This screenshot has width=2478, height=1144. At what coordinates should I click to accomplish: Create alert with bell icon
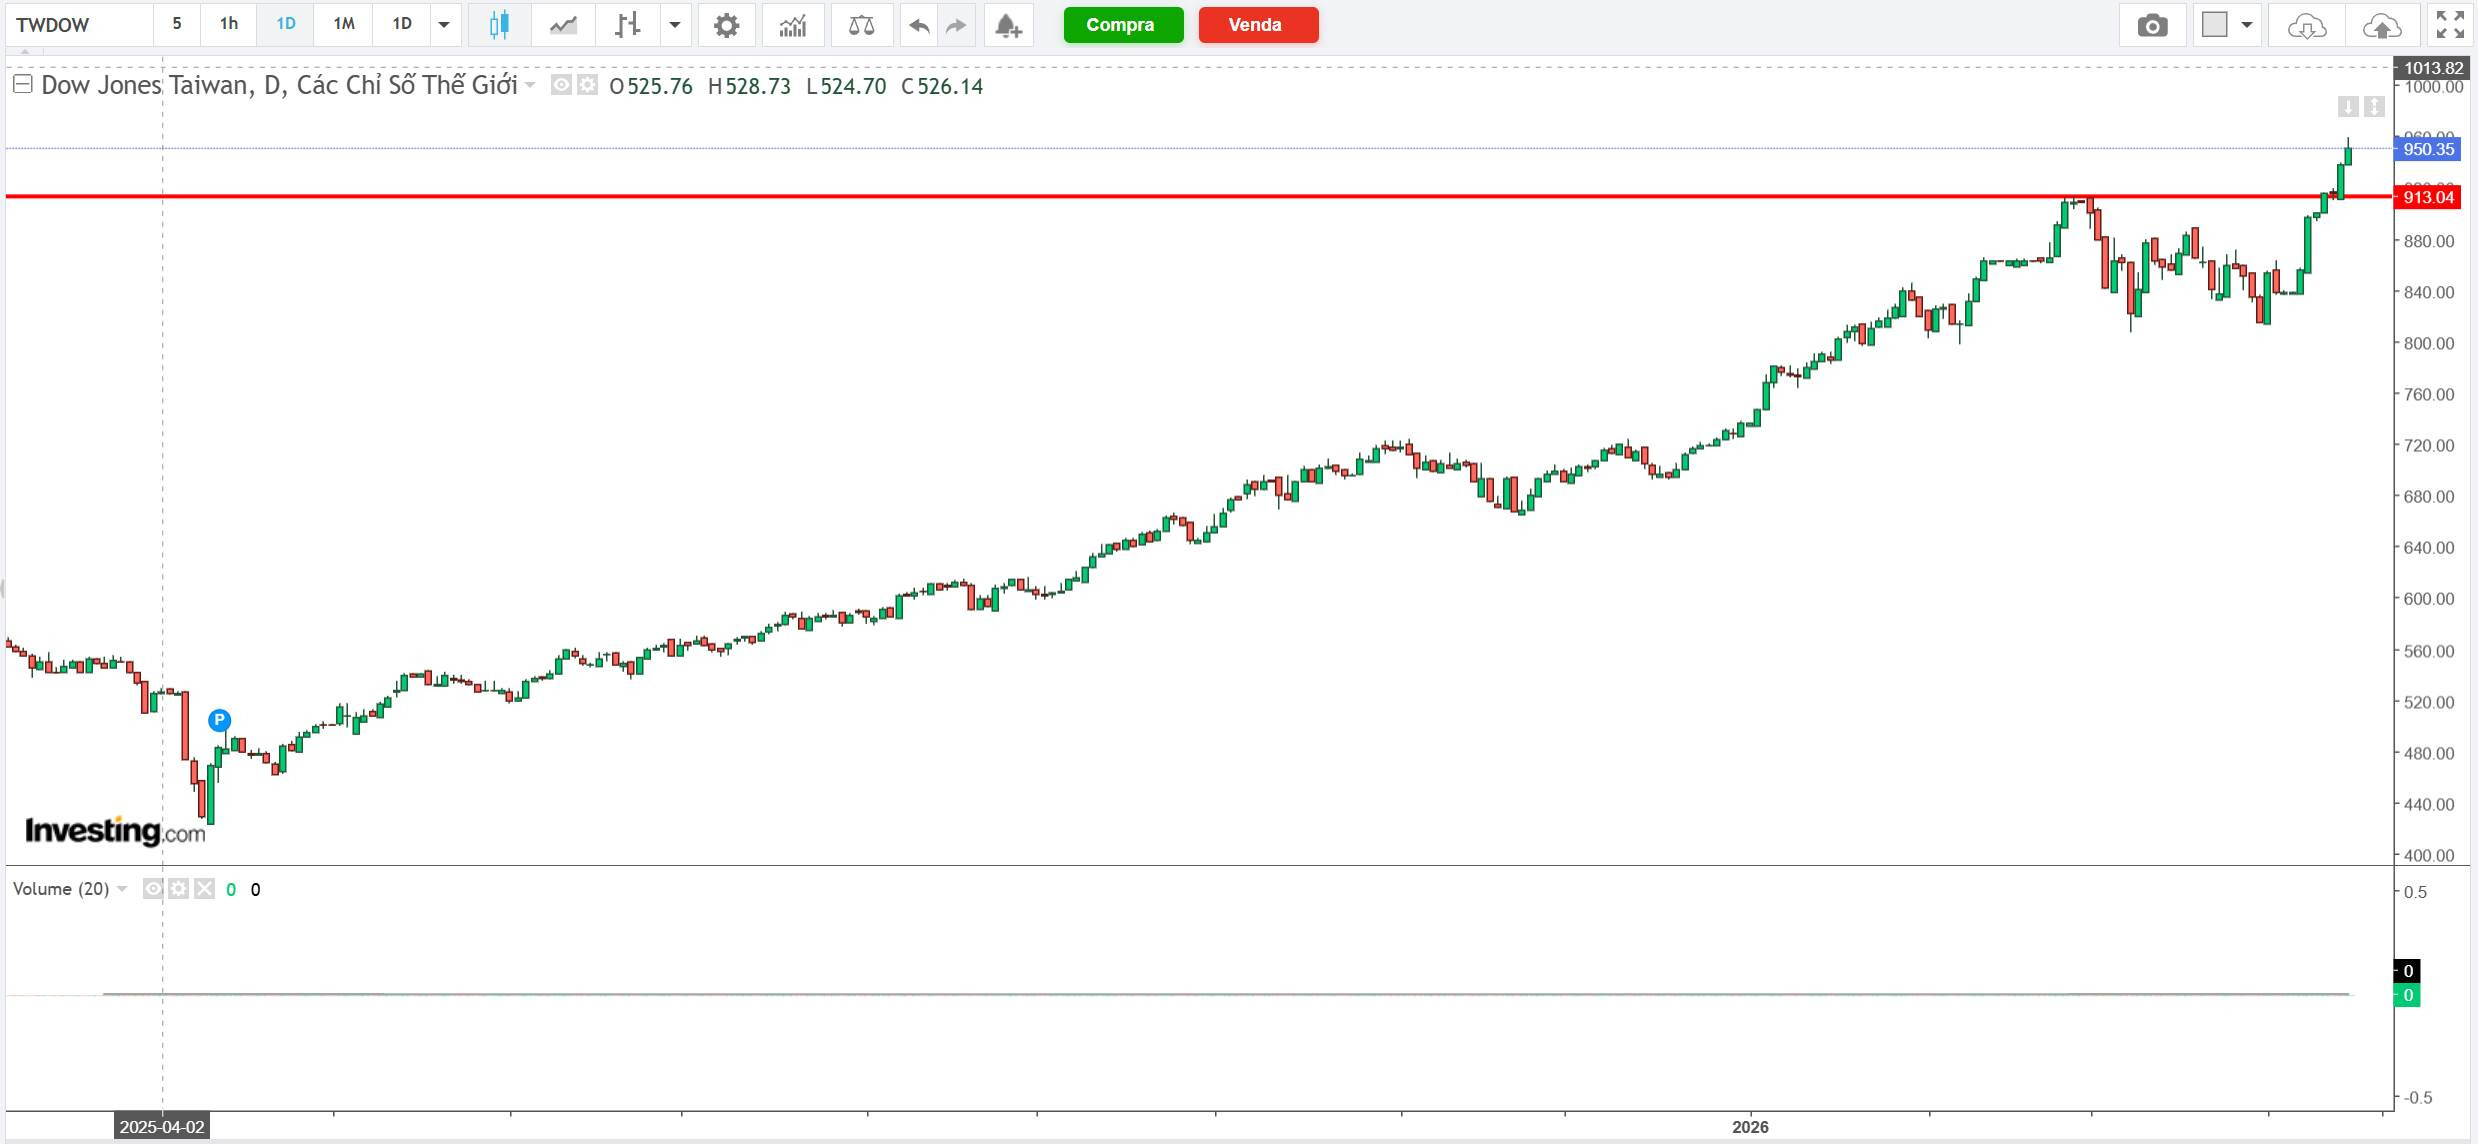1008,25
